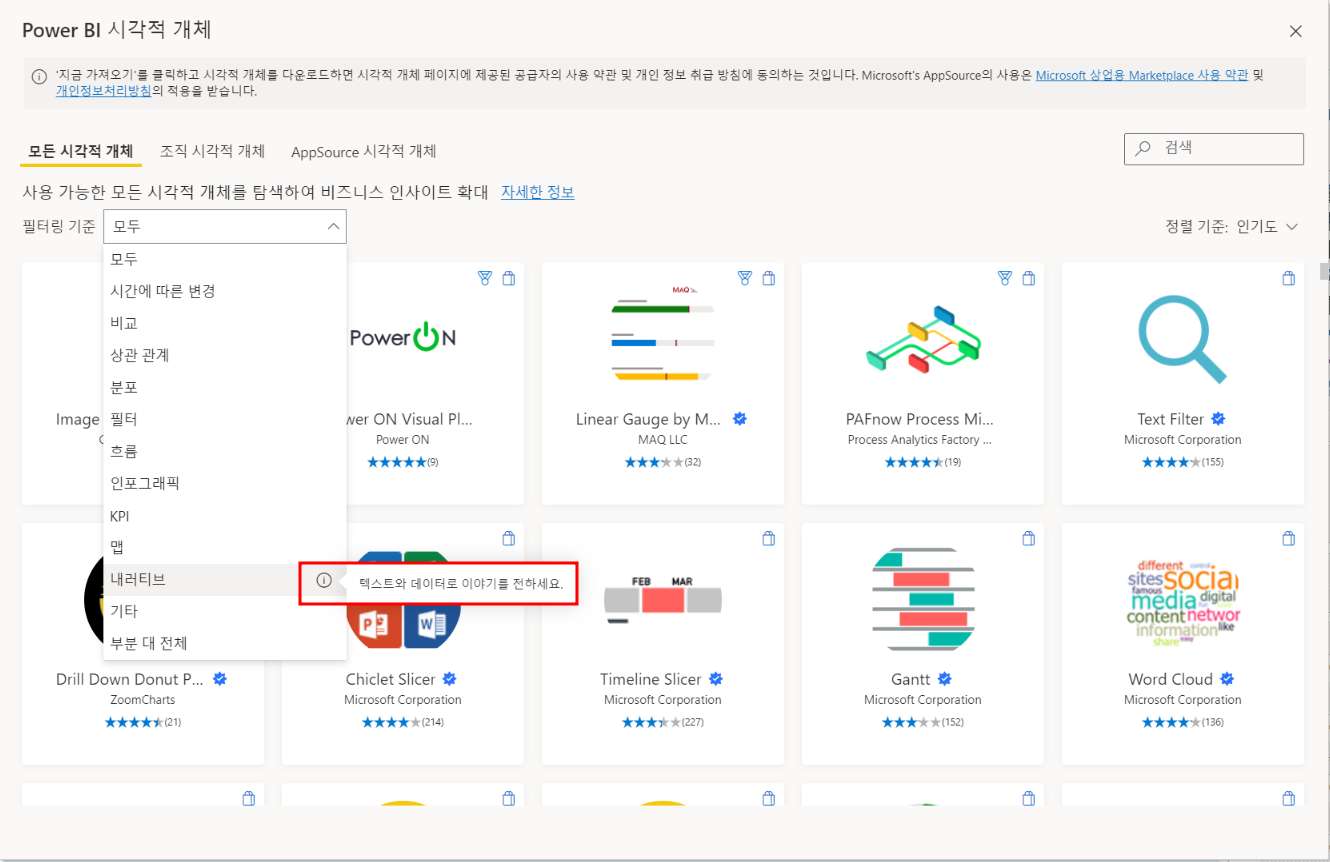Click the blue verified badge beside Gantt

[944, 679]
